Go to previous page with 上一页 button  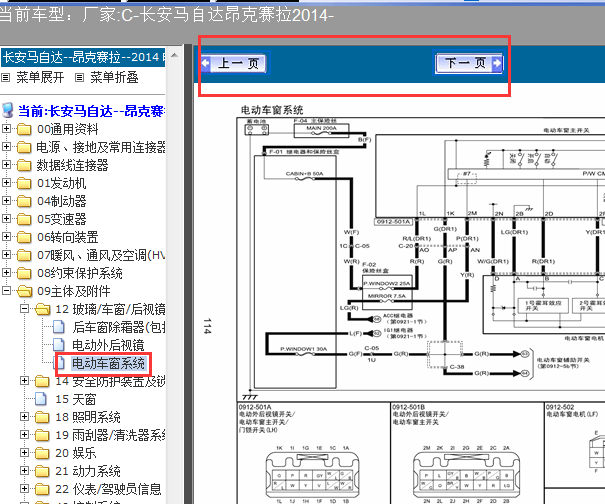pos(234,63)
